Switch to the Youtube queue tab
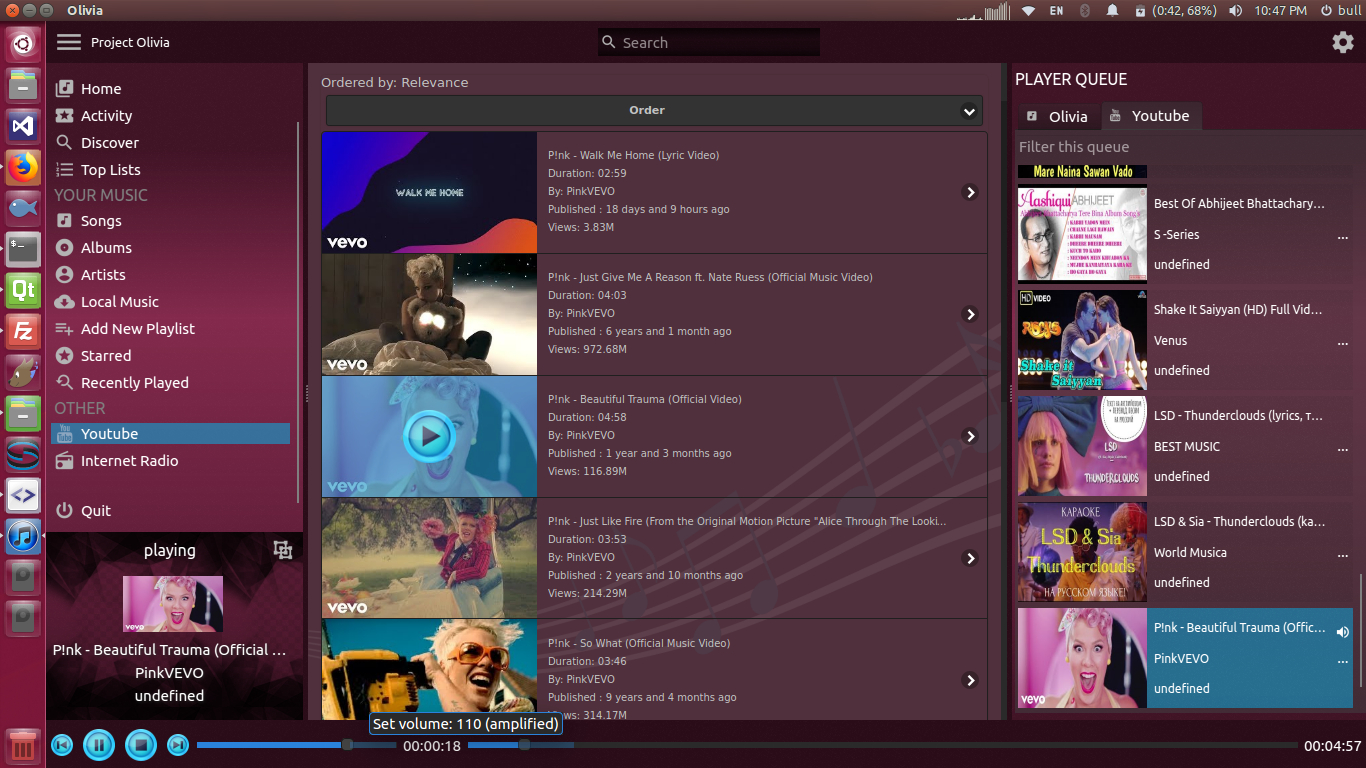Image resolution: width=1366 pixels, height=768 pixels. [x=1151, y=116]
